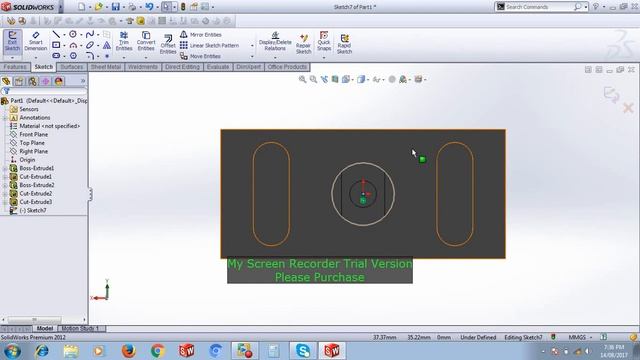Click the Section View icon
The width and height of the screenshot is (640, 360).
coord(335,79)
